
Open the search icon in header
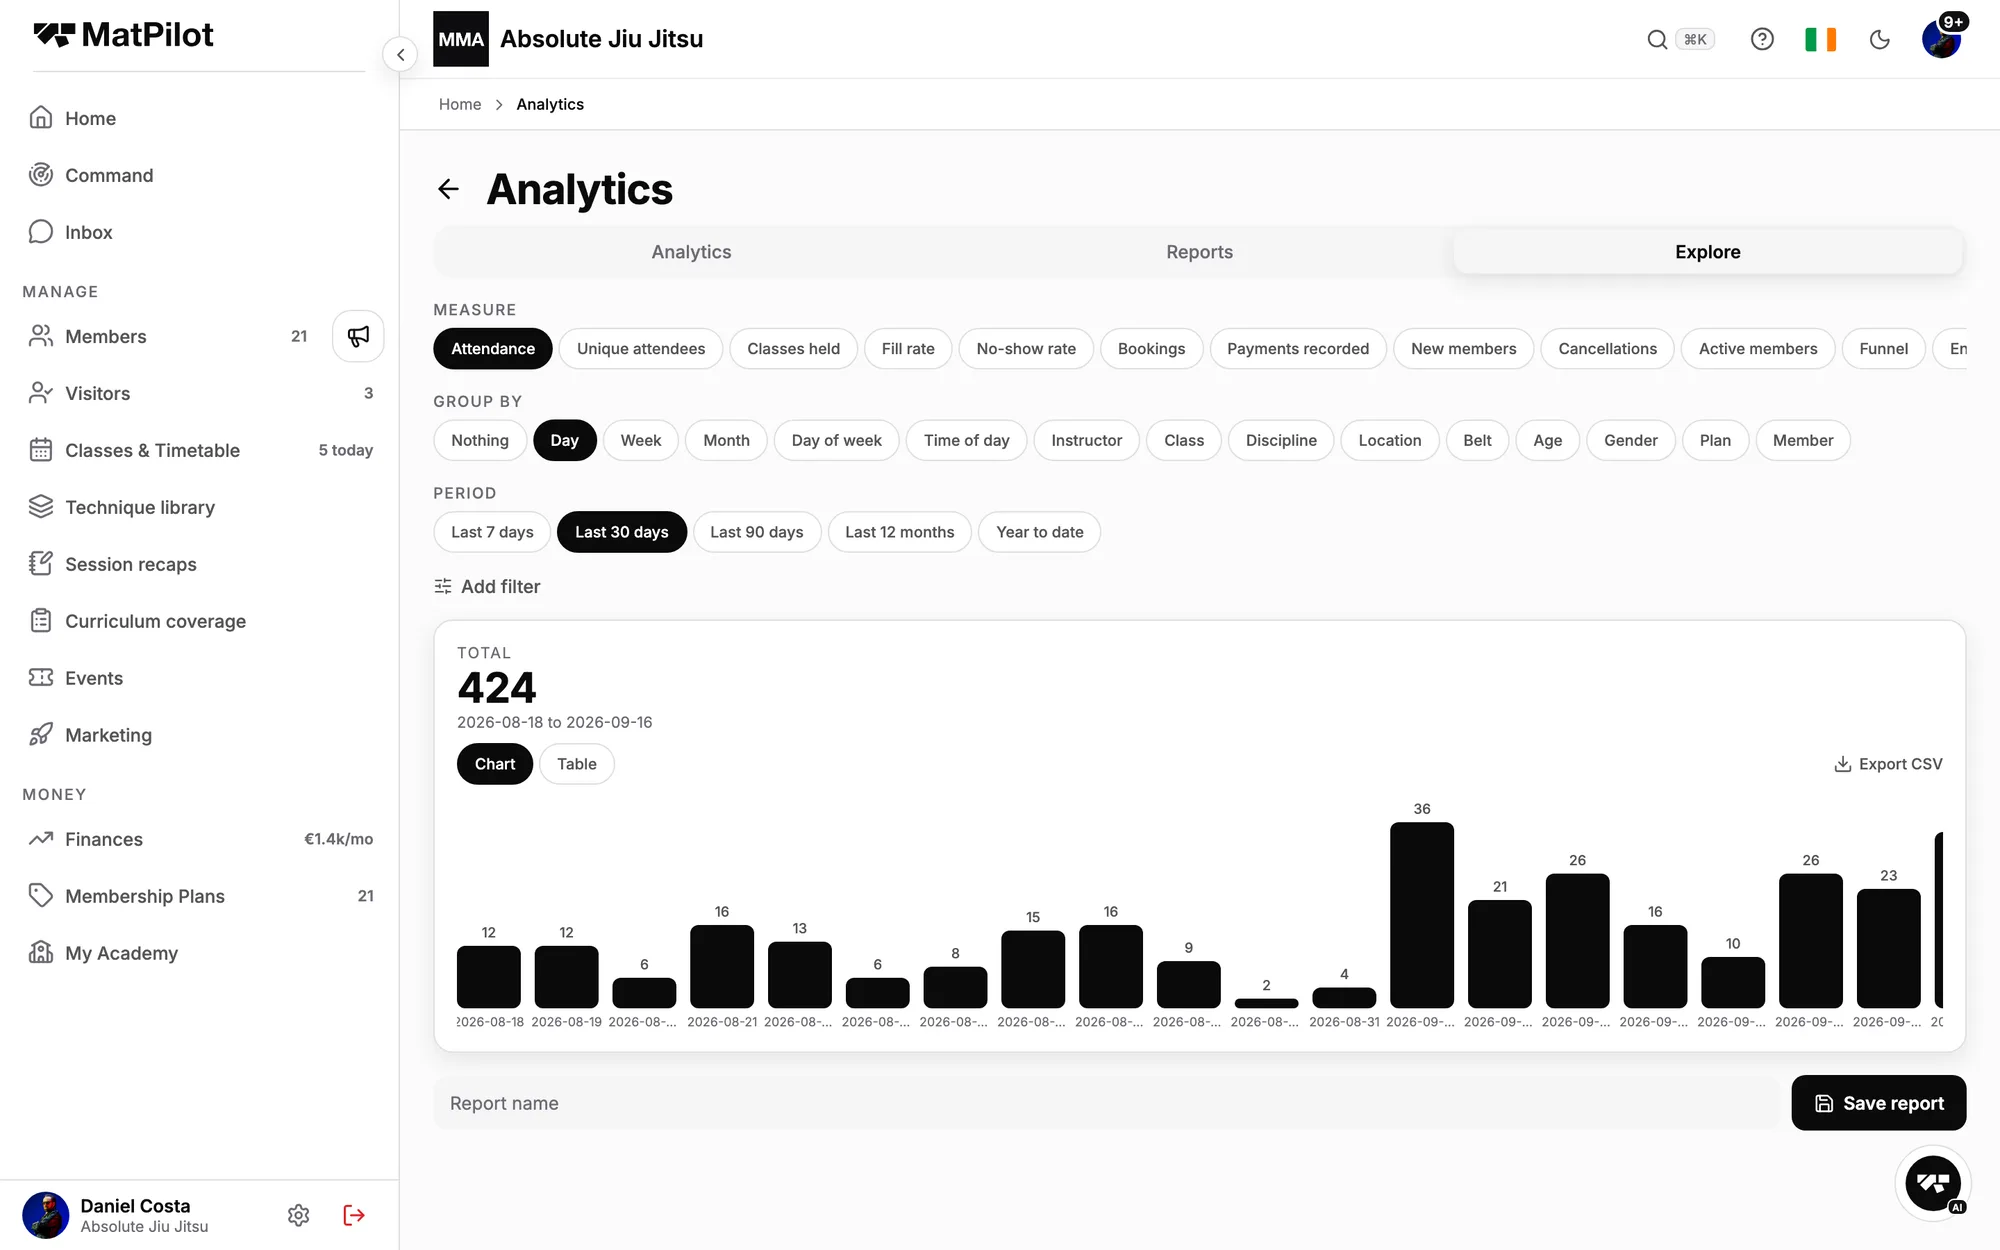[x=1657, y=39]
